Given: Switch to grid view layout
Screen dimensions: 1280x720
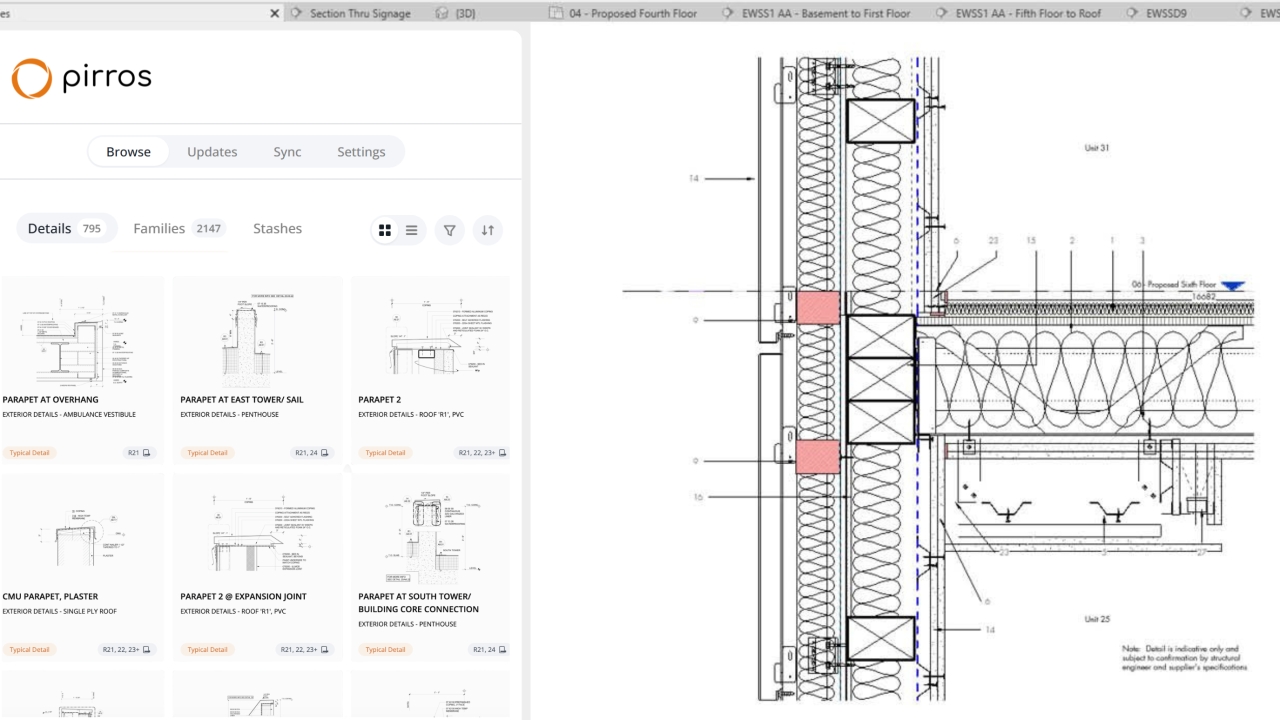Looking at the screenshot, I should 384,230.
